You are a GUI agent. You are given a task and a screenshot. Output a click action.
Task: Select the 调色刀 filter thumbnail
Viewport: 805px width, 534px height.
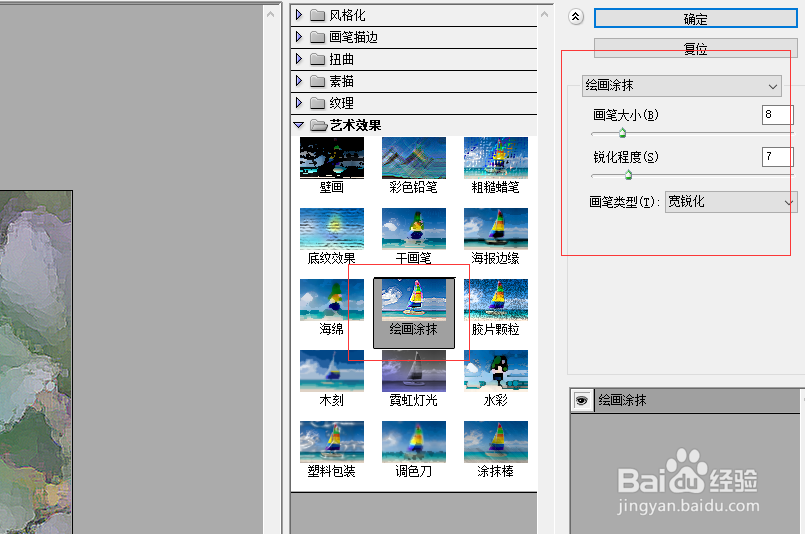point(414,442)
